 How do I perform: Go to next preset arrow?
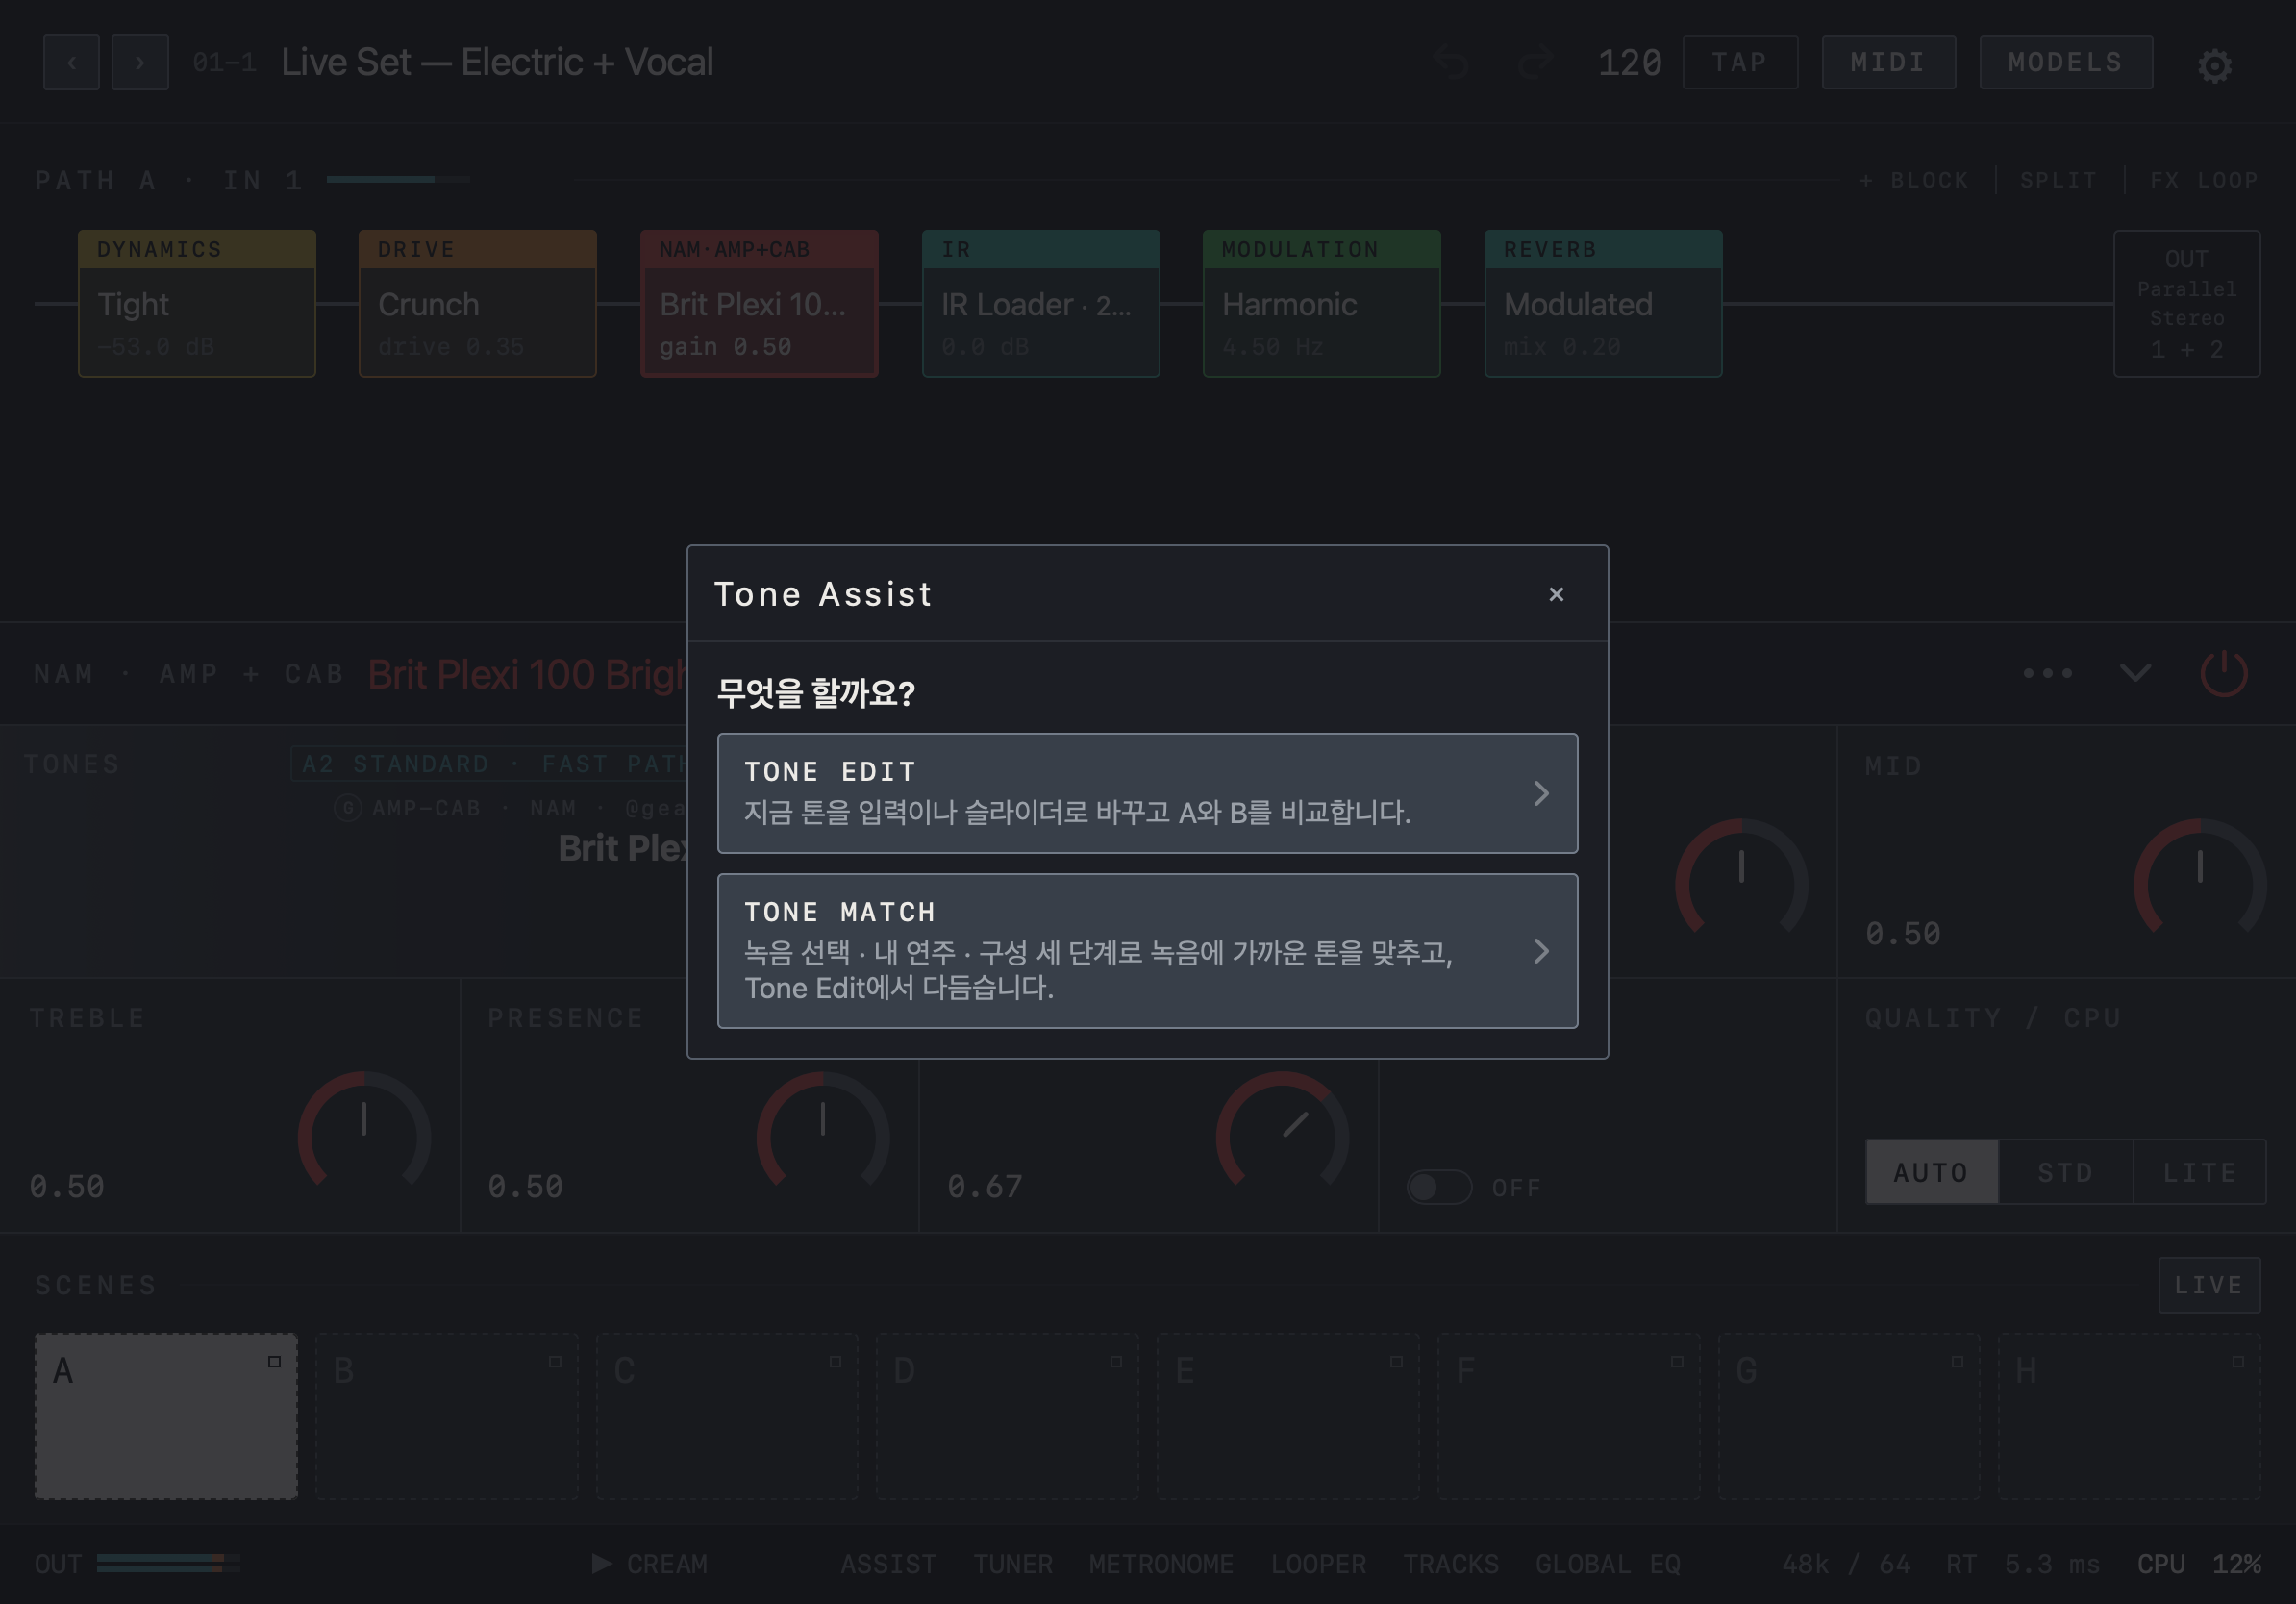(140, 62)
